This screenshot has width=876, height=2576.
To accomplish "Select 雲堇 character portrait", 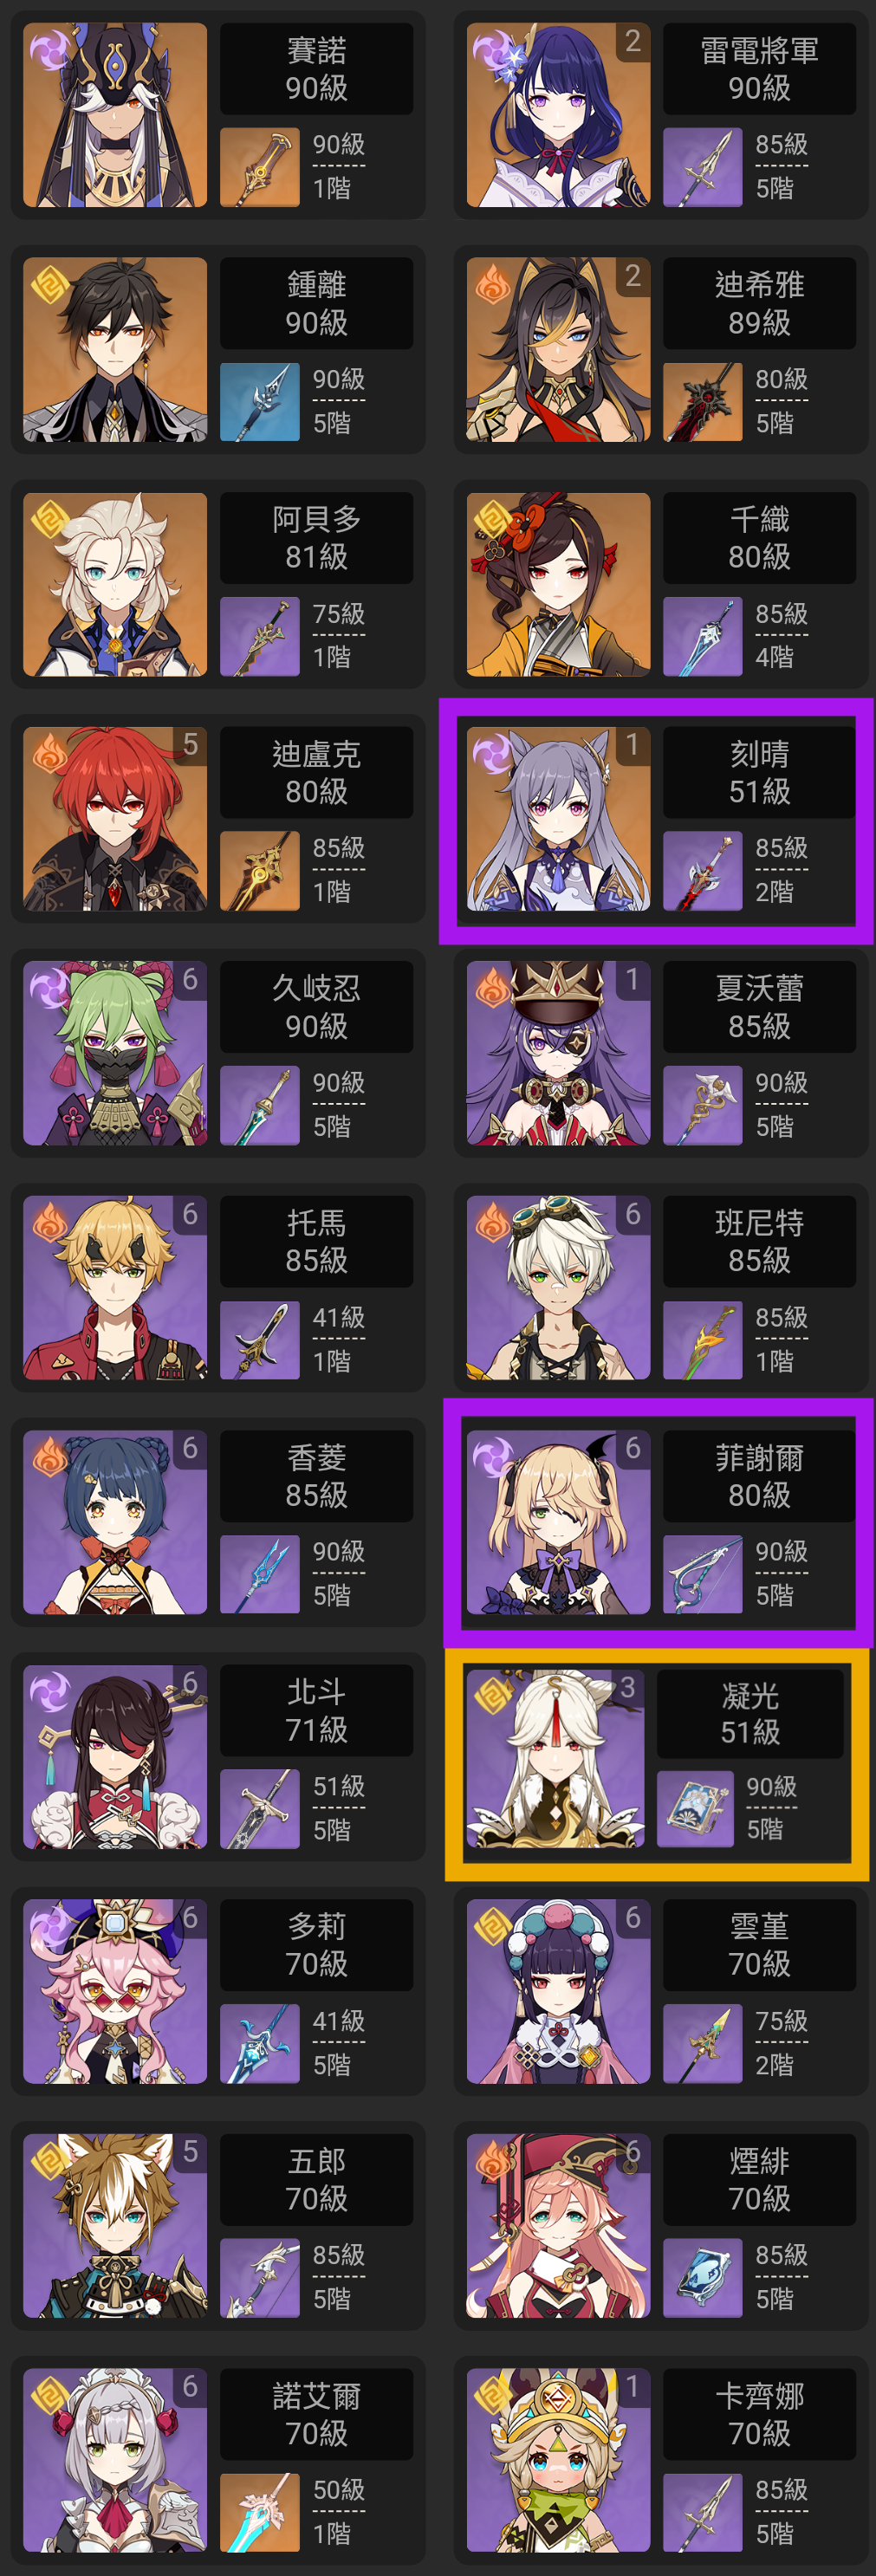I will click(x=558, y=1991).
